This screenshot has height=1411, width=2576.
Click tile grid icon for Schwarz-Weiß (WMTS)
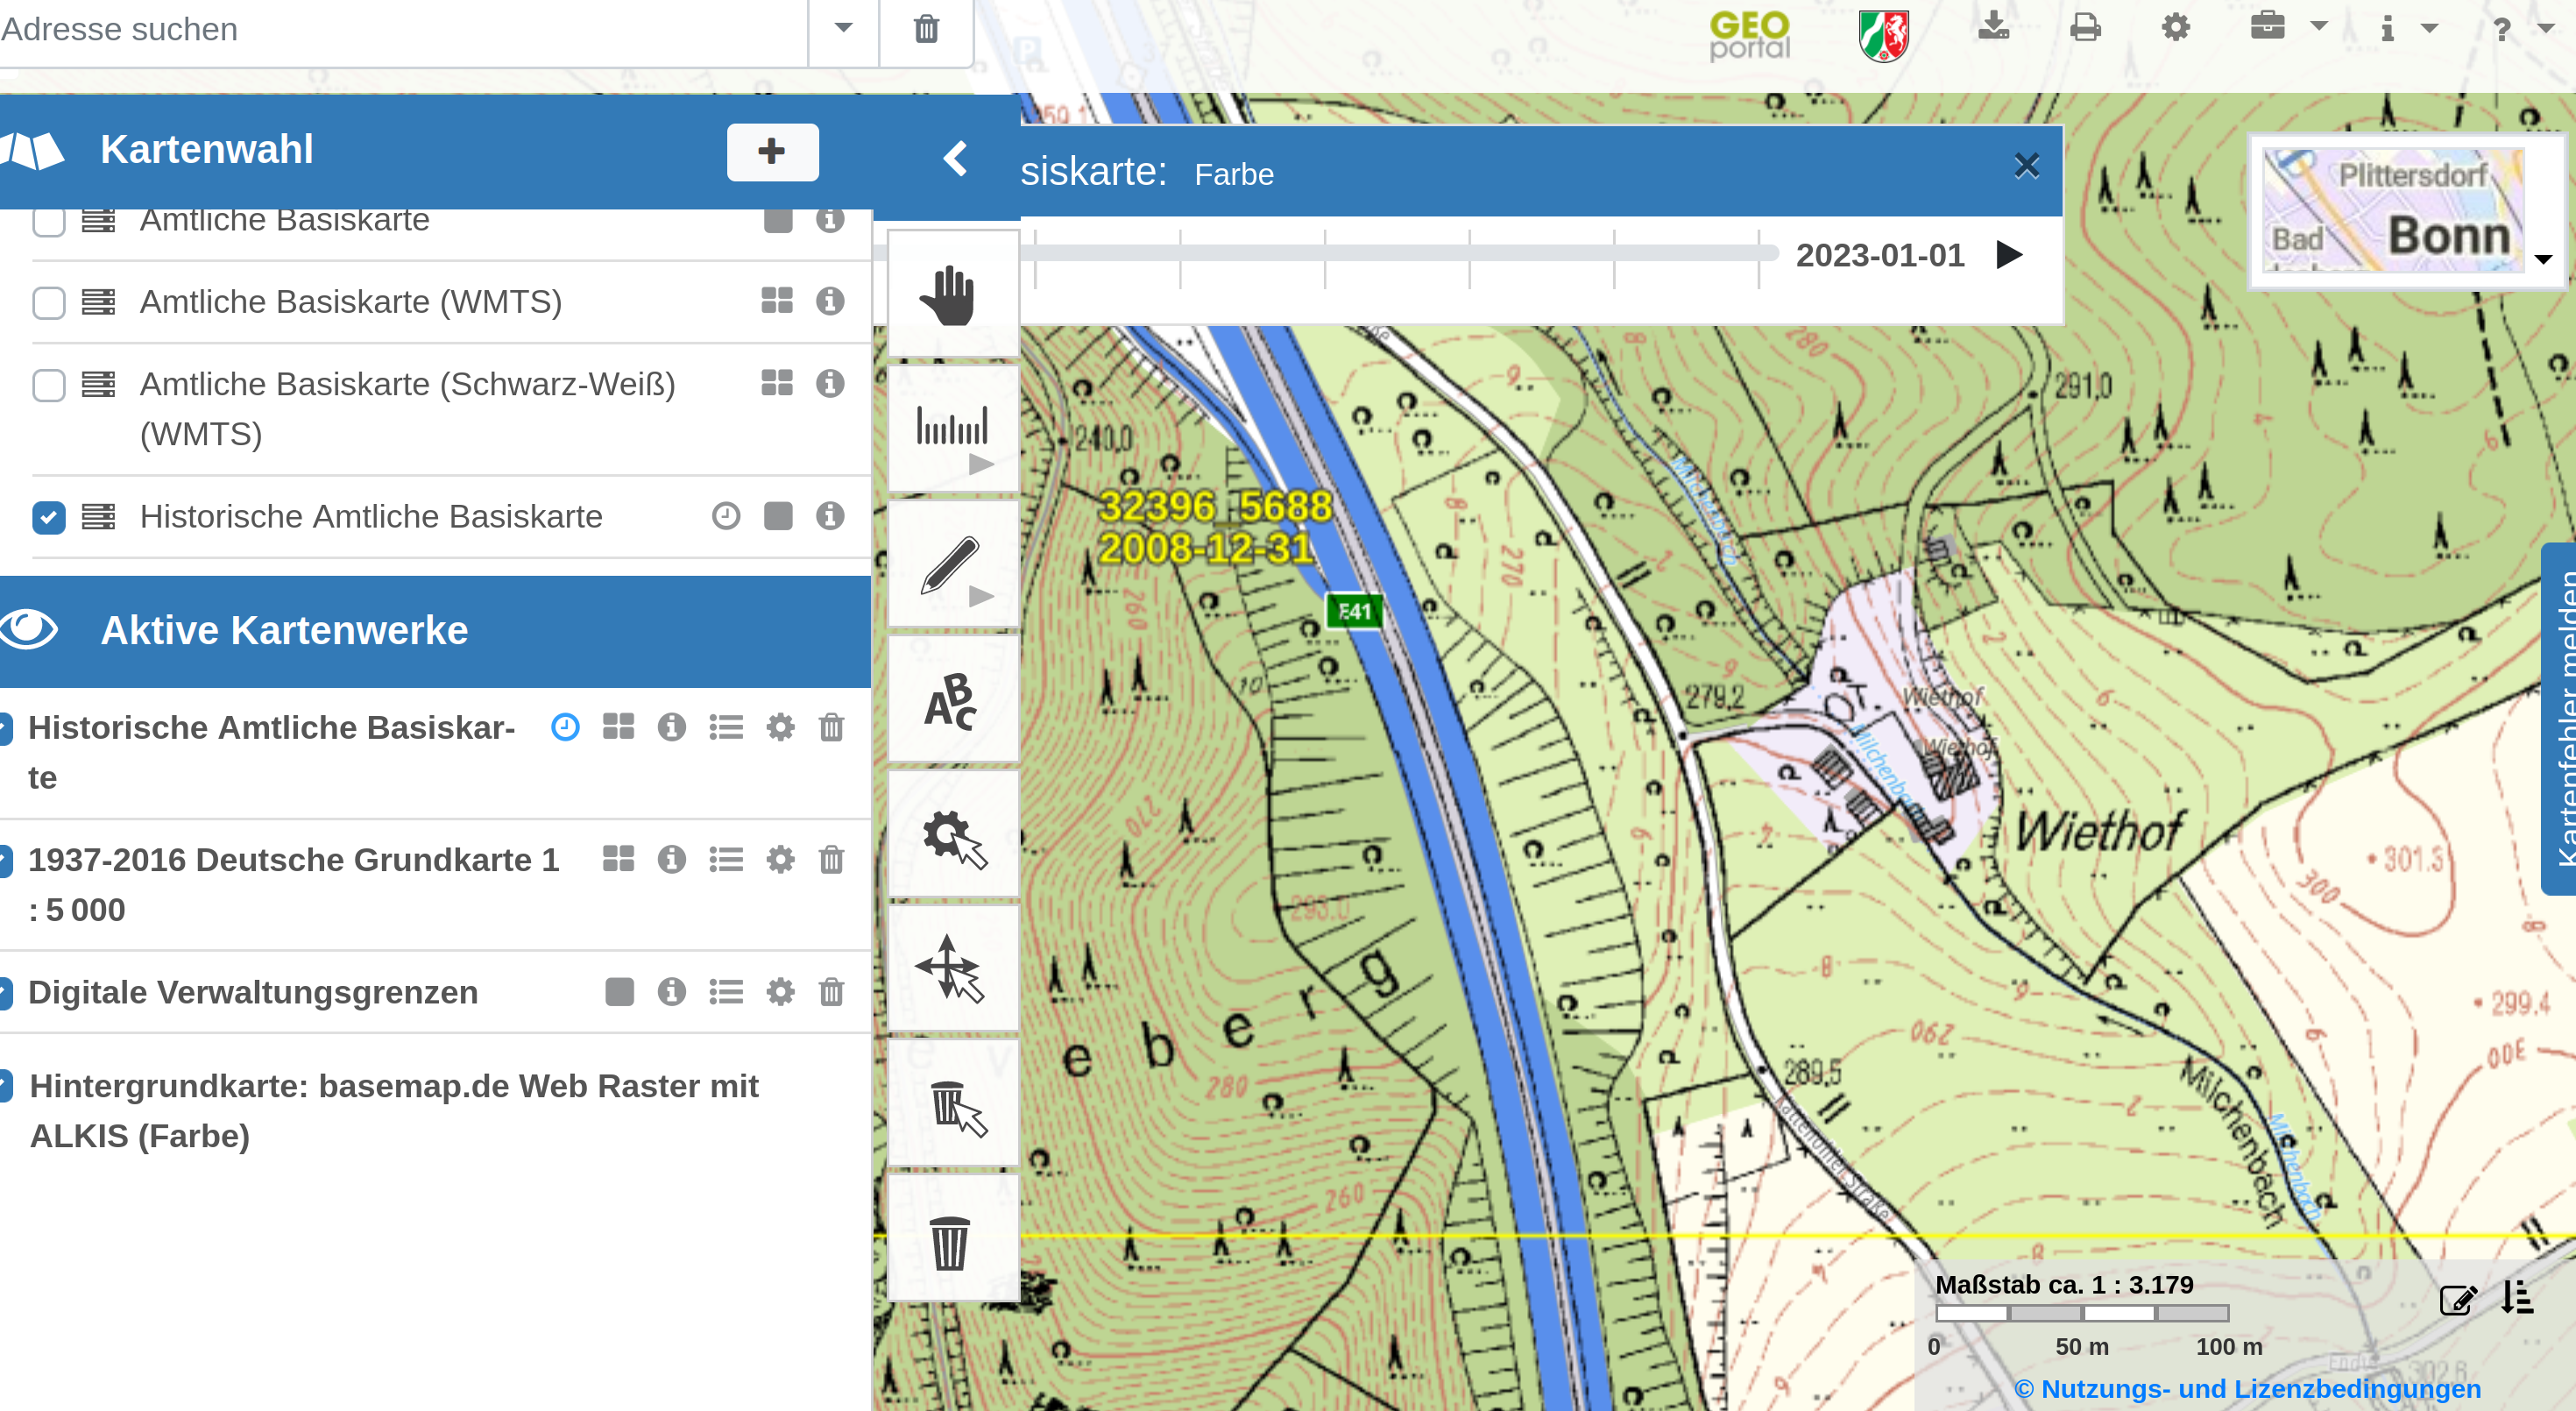coord(777,383)
